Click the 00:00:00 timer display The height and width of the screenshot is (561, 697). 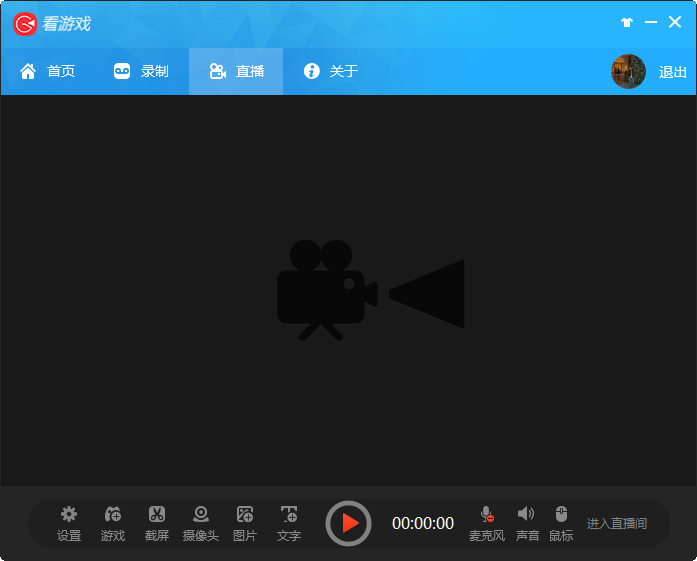coord(423,523)
